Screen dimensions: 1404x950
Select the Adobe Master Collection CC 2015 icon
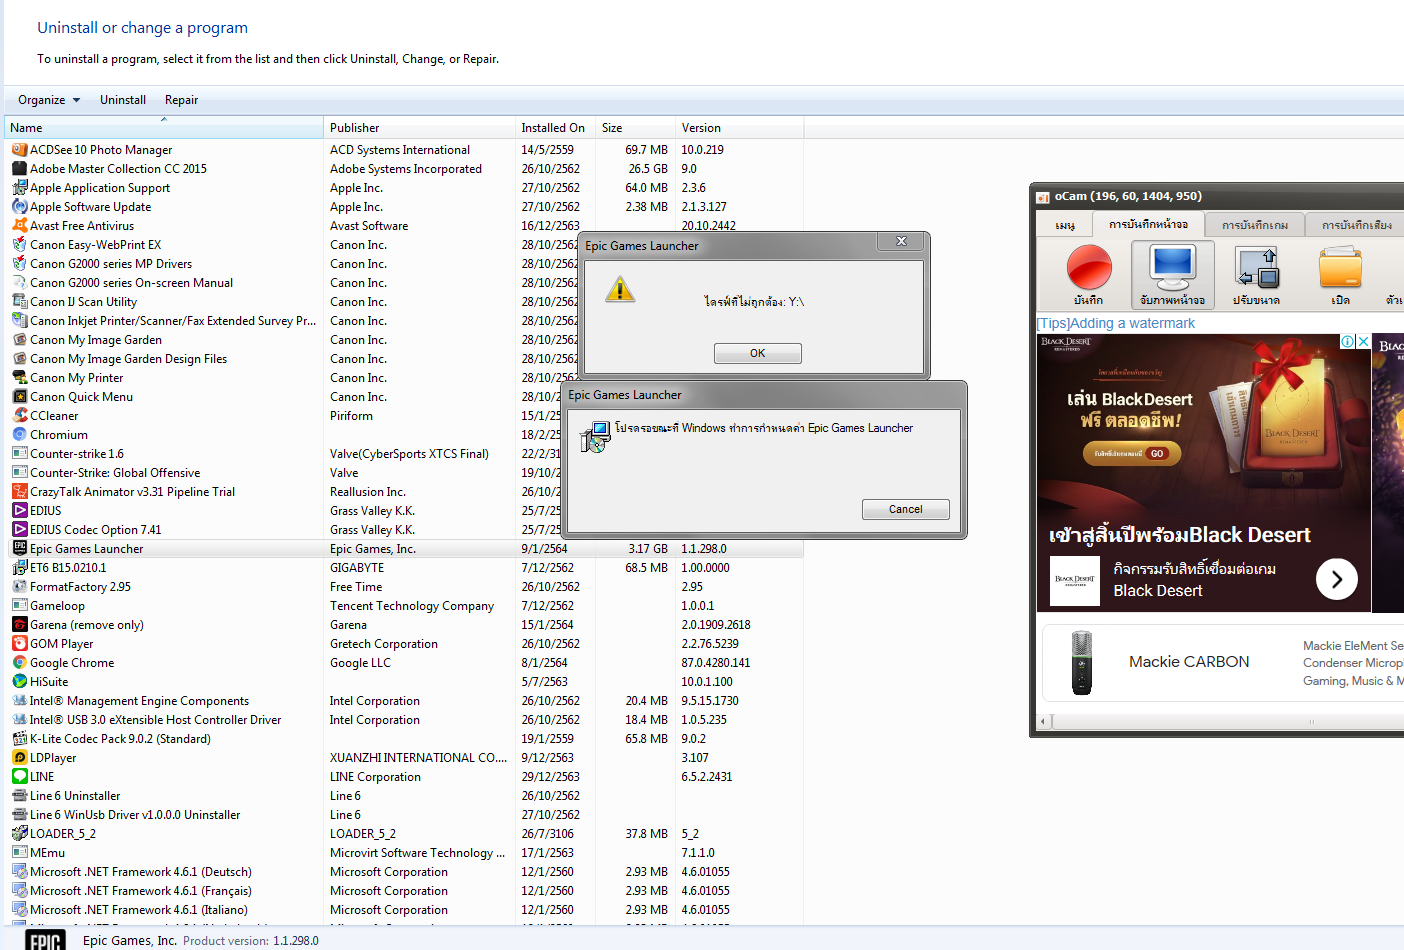(19, 169)
